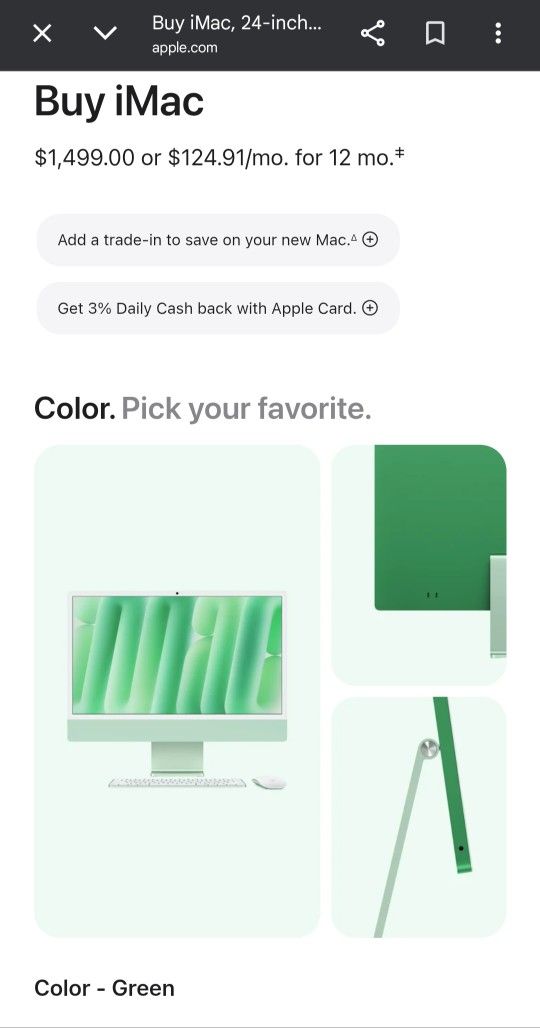Tap the financing footnote symbol after 12 mo.
The height and width of the screenshot is (1028, 540).
click(x=399, y=153)
